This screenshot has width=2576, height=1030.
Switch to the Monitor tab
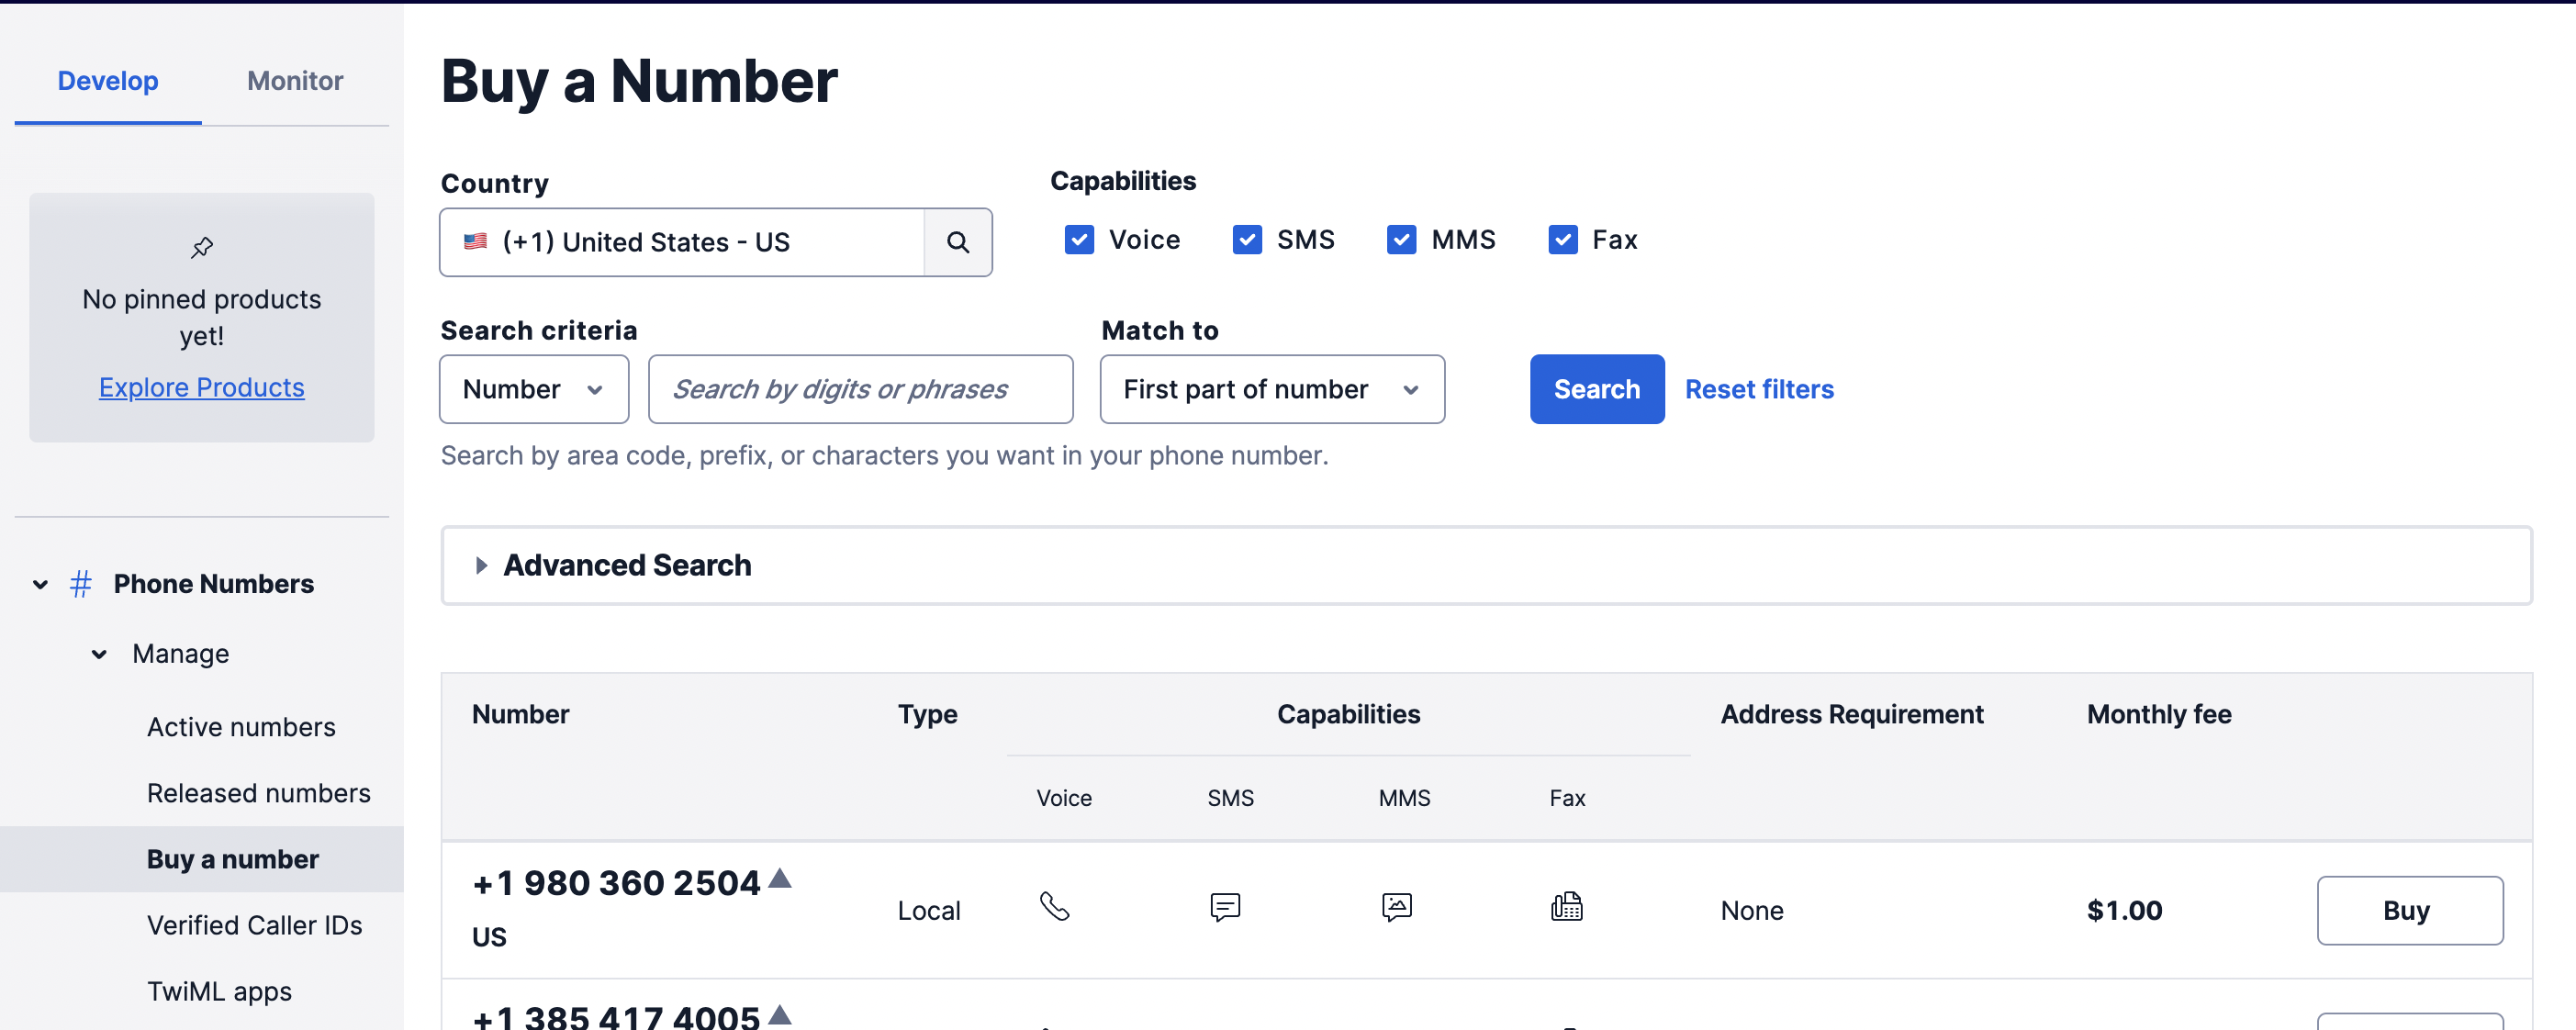295,81
